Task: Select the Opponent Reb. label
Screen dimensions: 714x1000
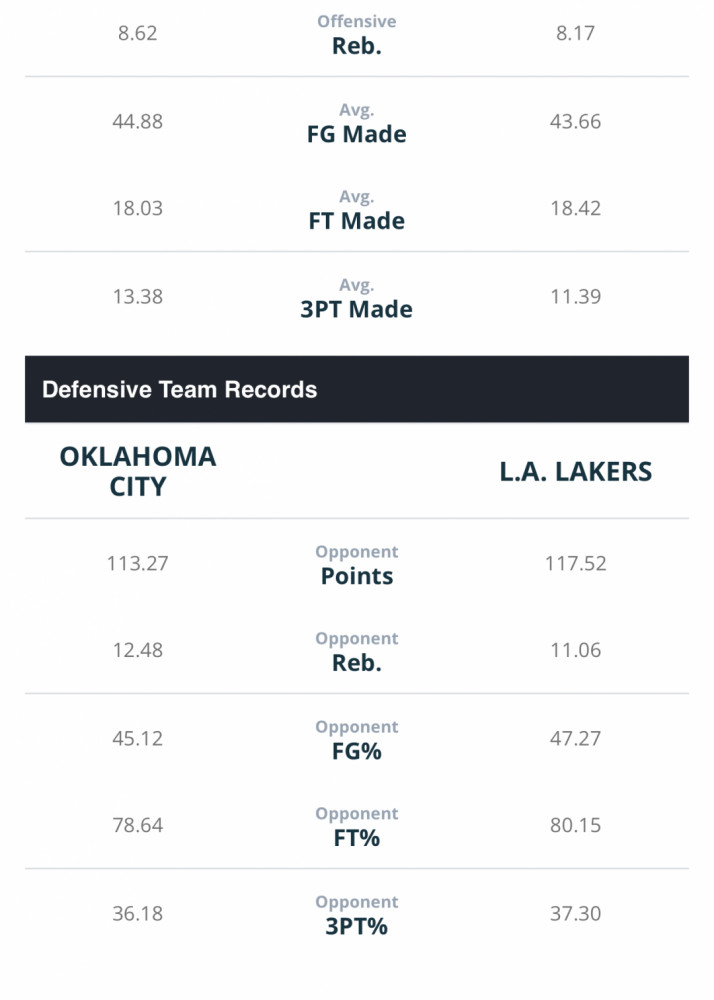Action: (x=356, y=652)
